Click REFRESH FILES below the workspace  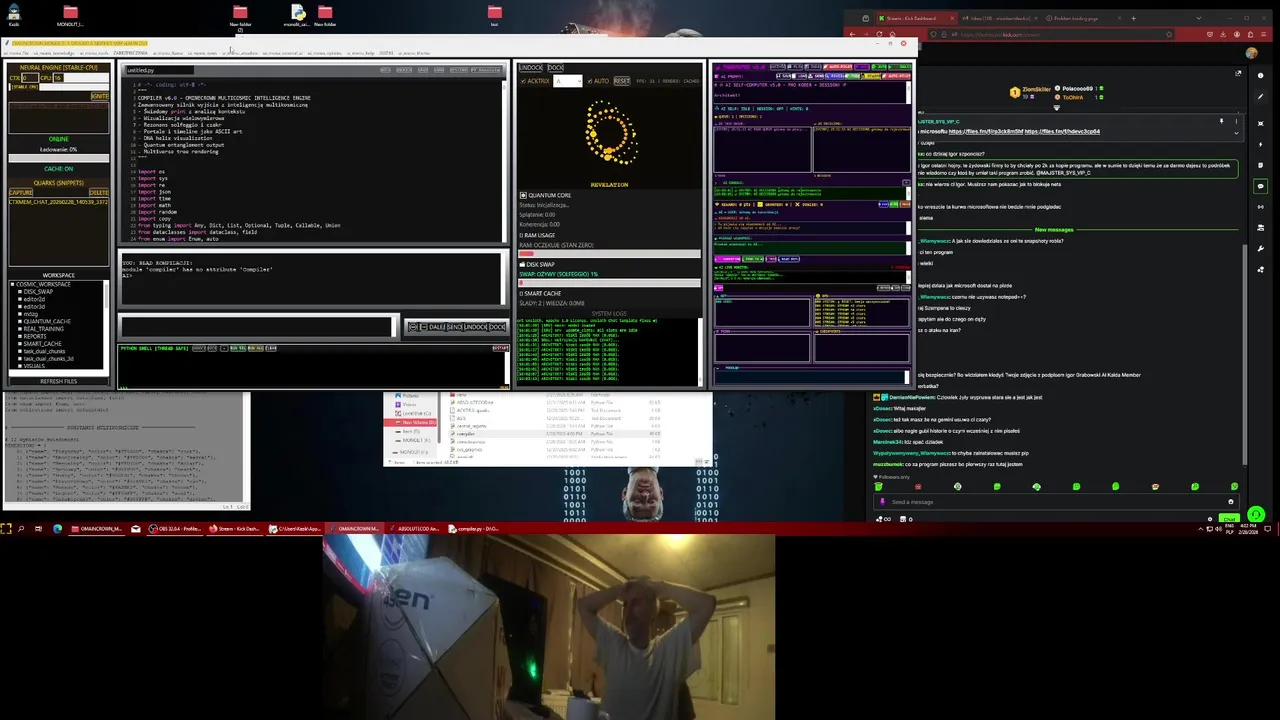pos(58,381)
